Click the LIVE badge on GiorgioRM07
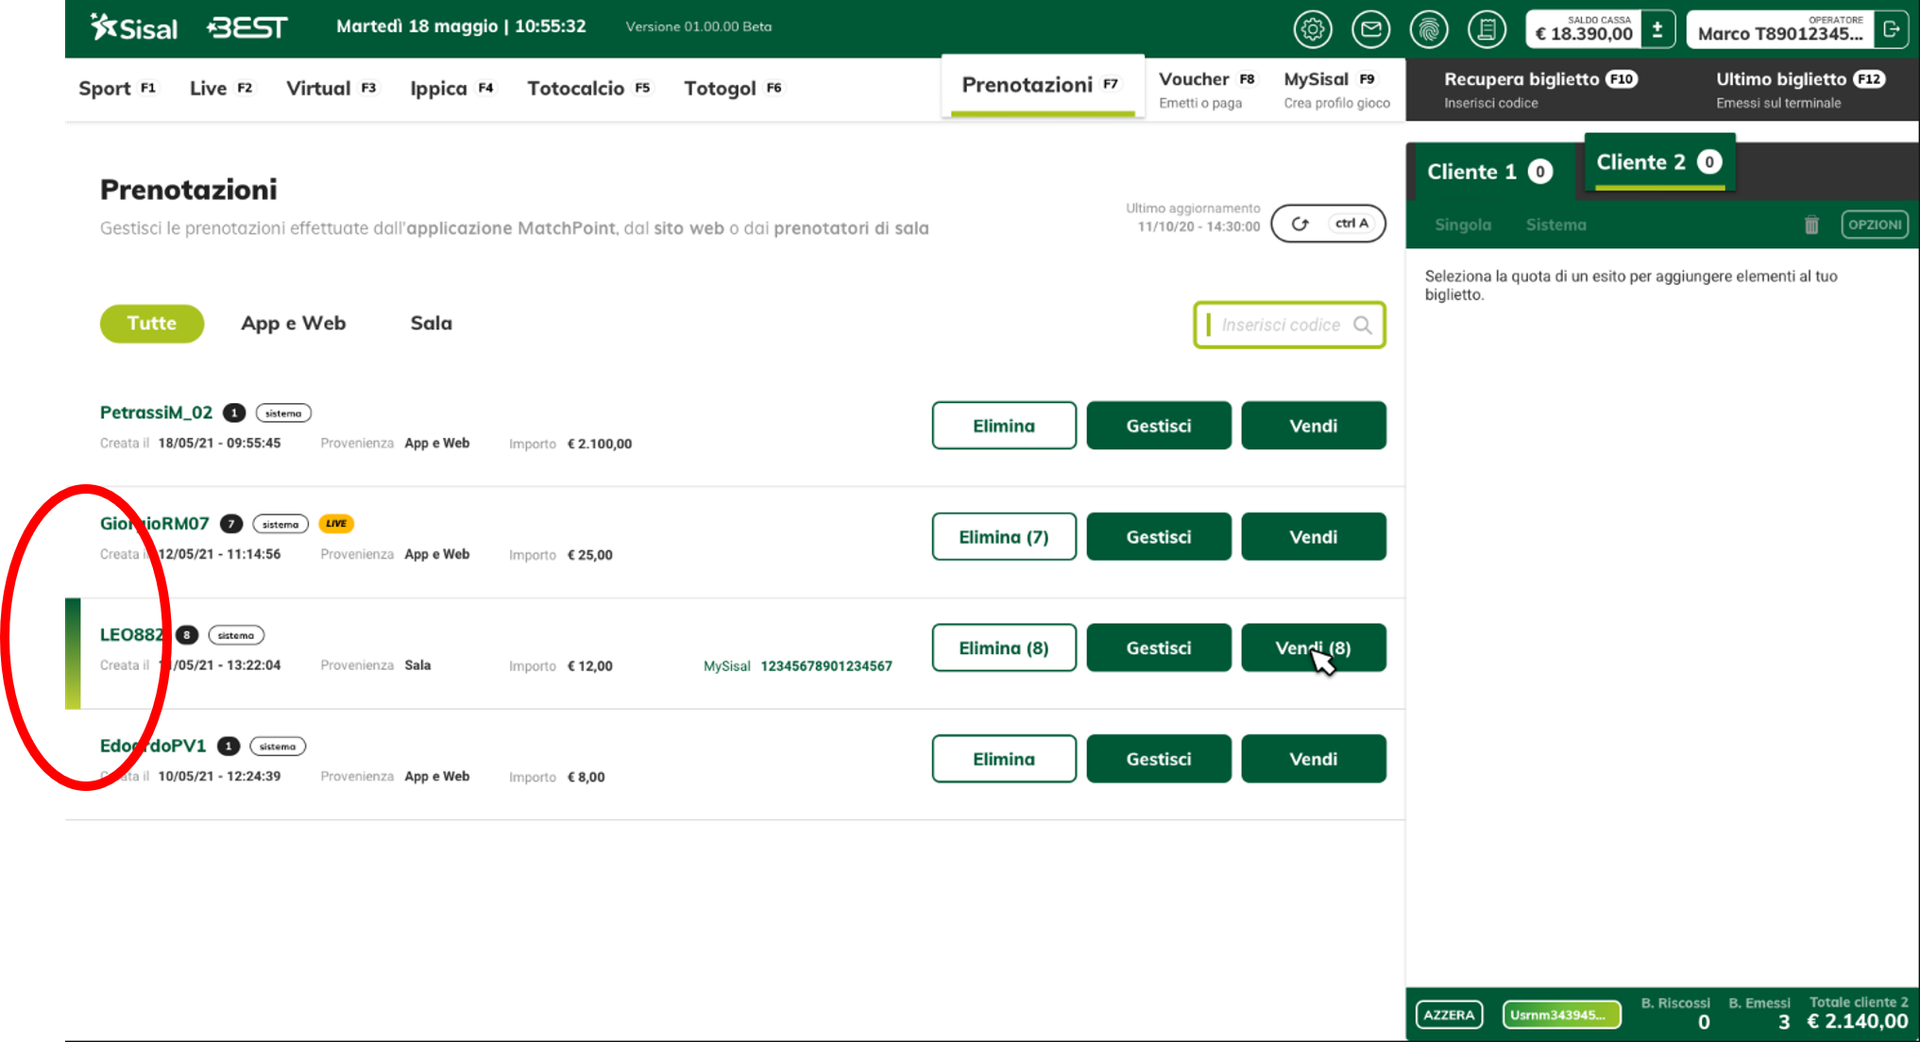The image size is (1920, 1042). pos(336,523)
